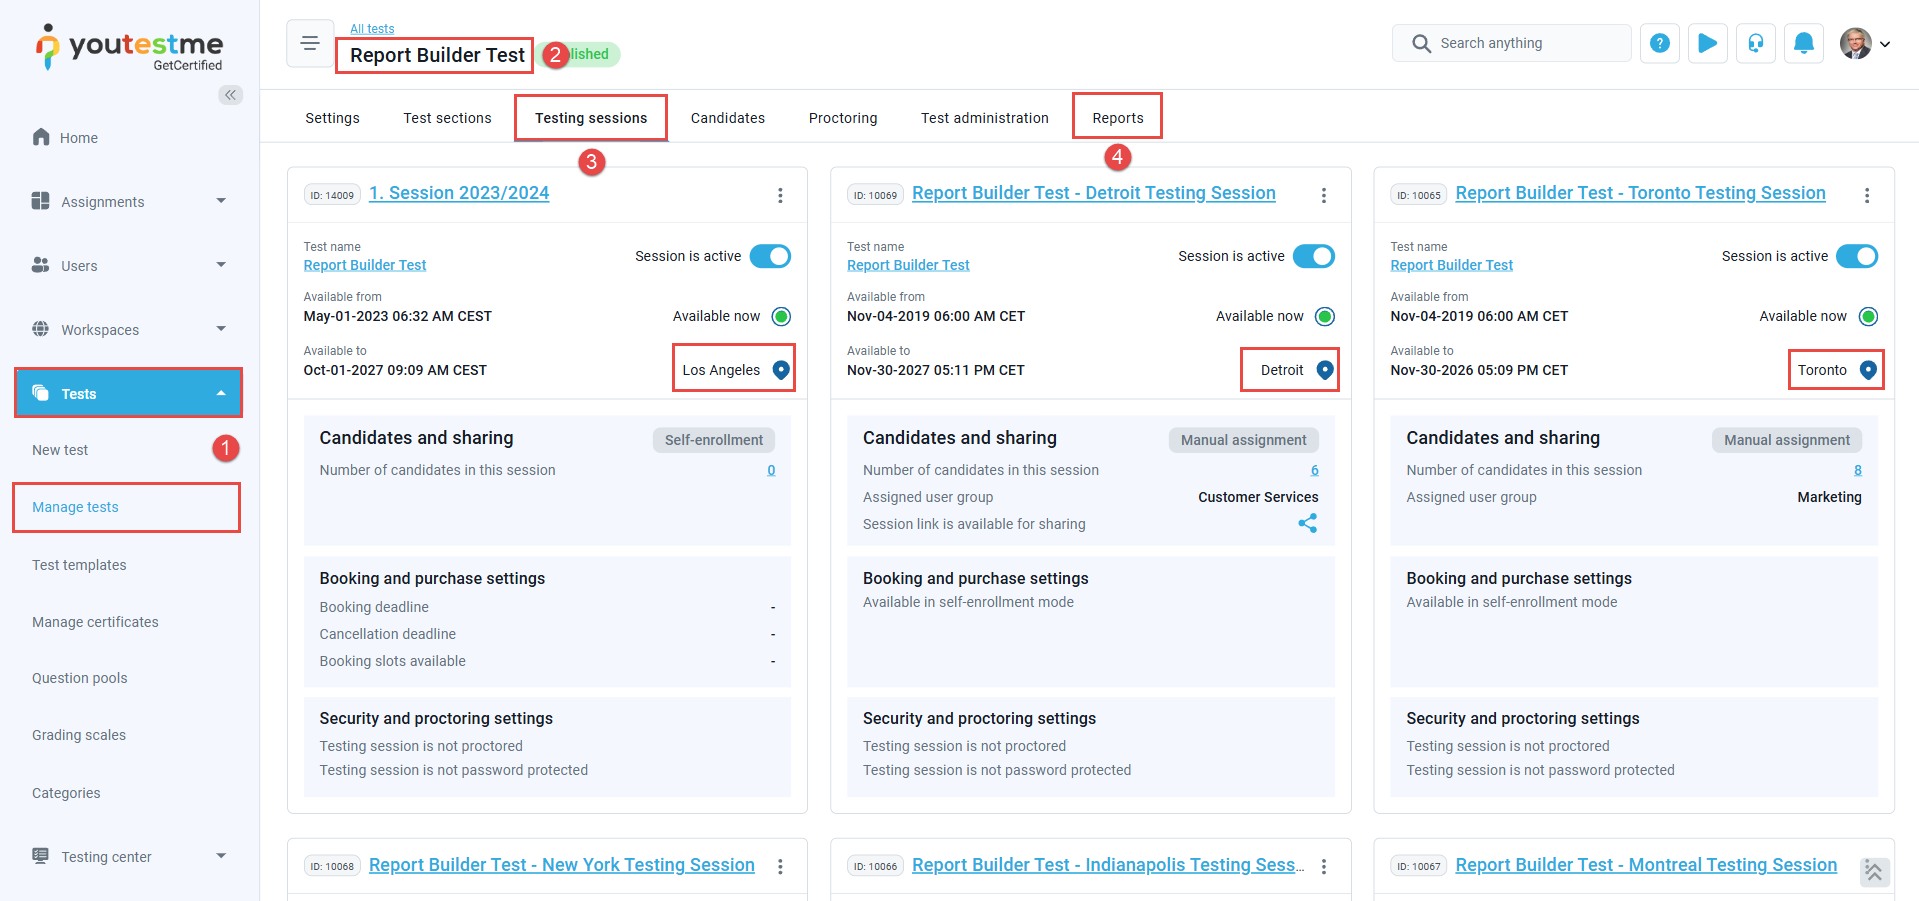Open candidates count 0 in Session 2023/2024
The height and width of the screenshot is (901, 1919).
pos(771,470)
